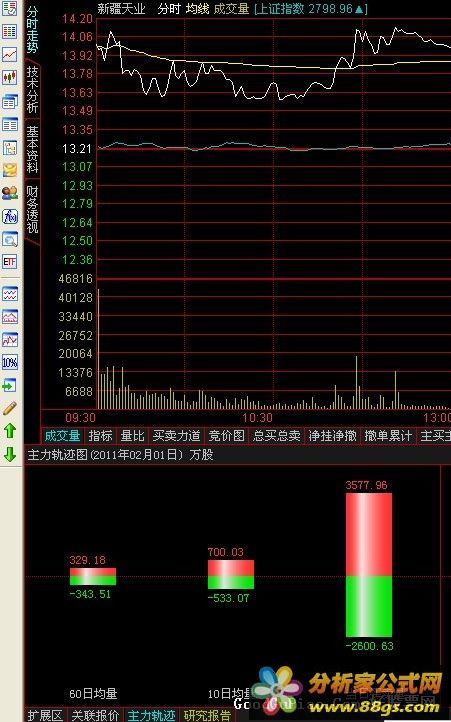Click the 10% icon in the sidebar
Viewport: 451px width, 722px height.
point(10,362)
